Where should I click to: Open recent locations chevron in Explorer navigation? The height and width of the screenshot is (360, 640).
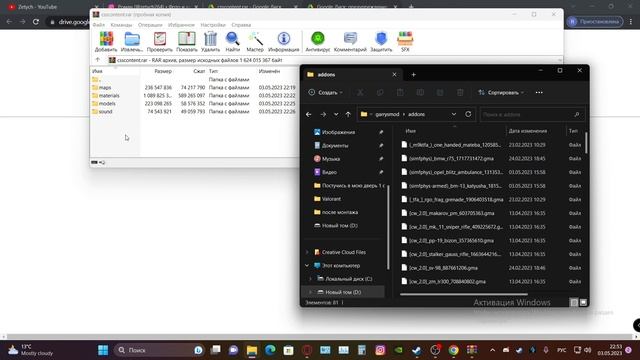tap(336, 114)
